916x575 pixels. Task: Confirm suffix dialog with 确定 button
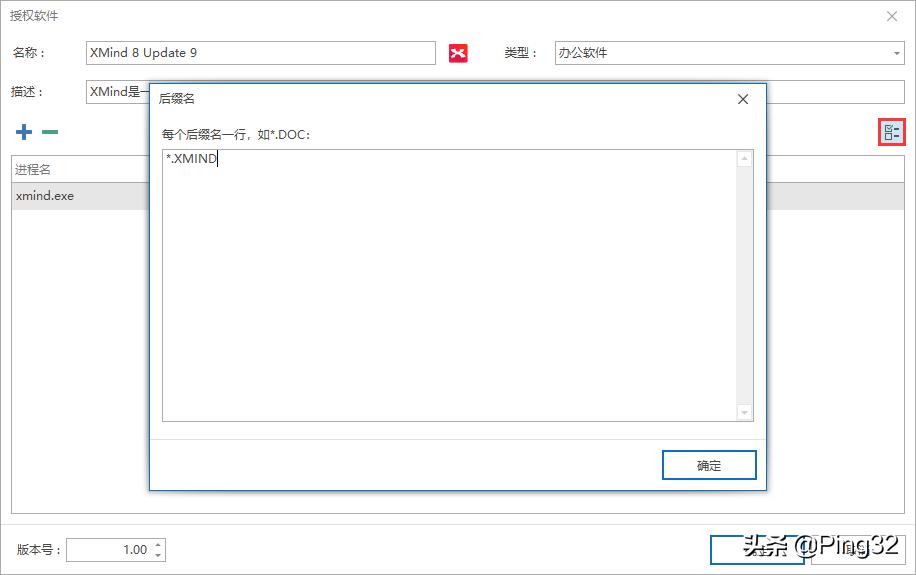[709, 465]
